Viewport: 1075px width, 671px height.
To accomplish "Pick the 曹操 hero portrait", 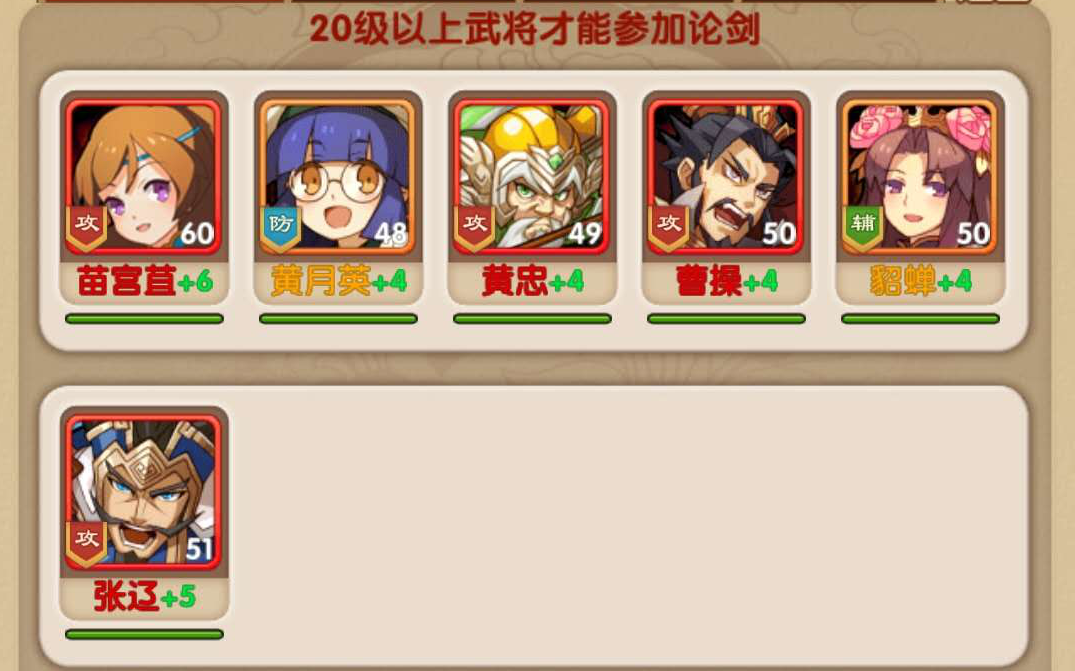I will click(x=726, y=176).
